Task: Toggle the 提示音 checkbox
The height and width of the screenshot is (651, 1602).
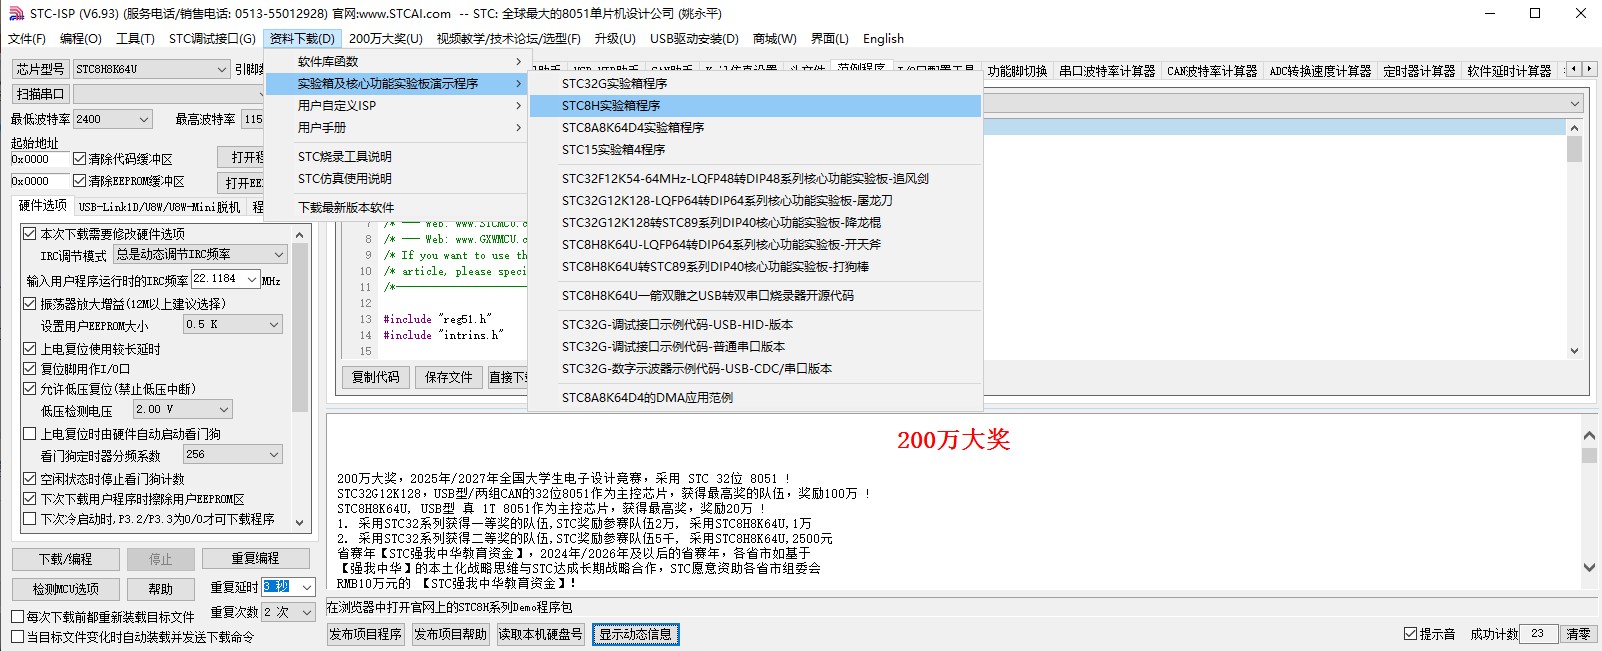Action: point(1410,634)
